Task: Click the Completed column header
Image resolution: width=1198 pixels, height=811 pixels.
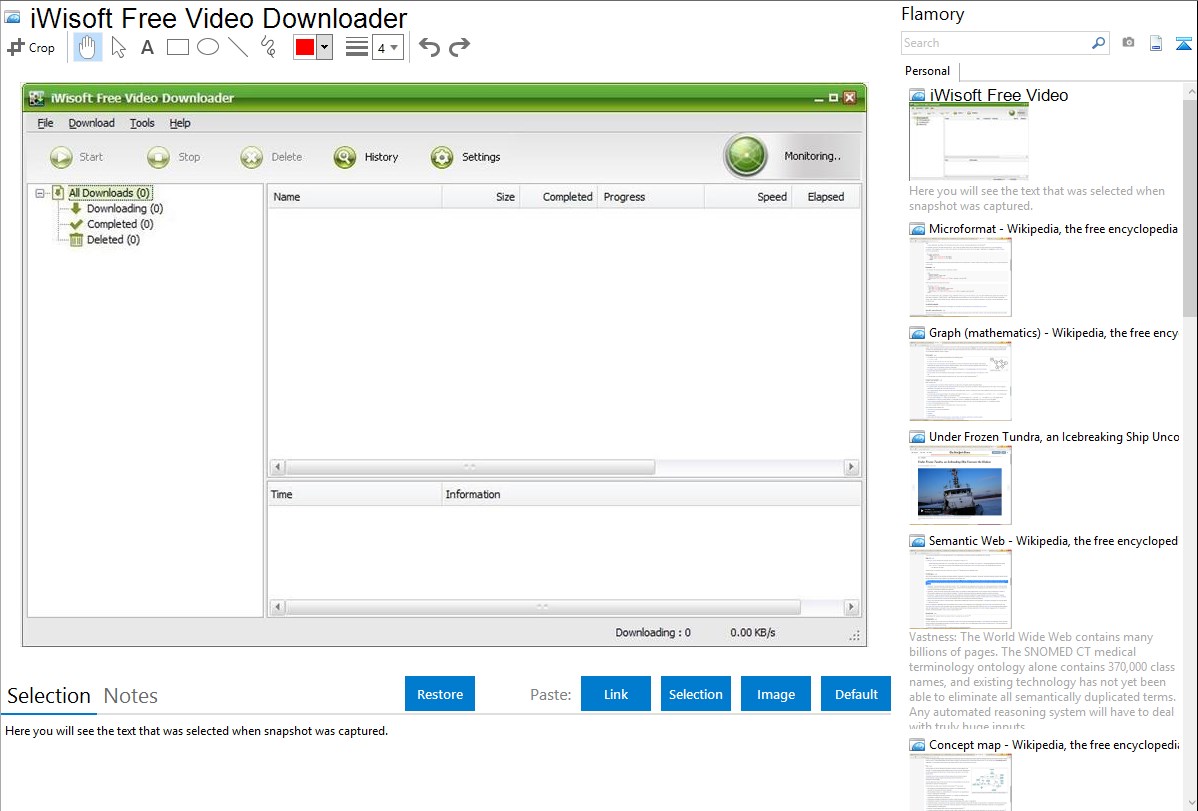Action: tap(559, 196)
